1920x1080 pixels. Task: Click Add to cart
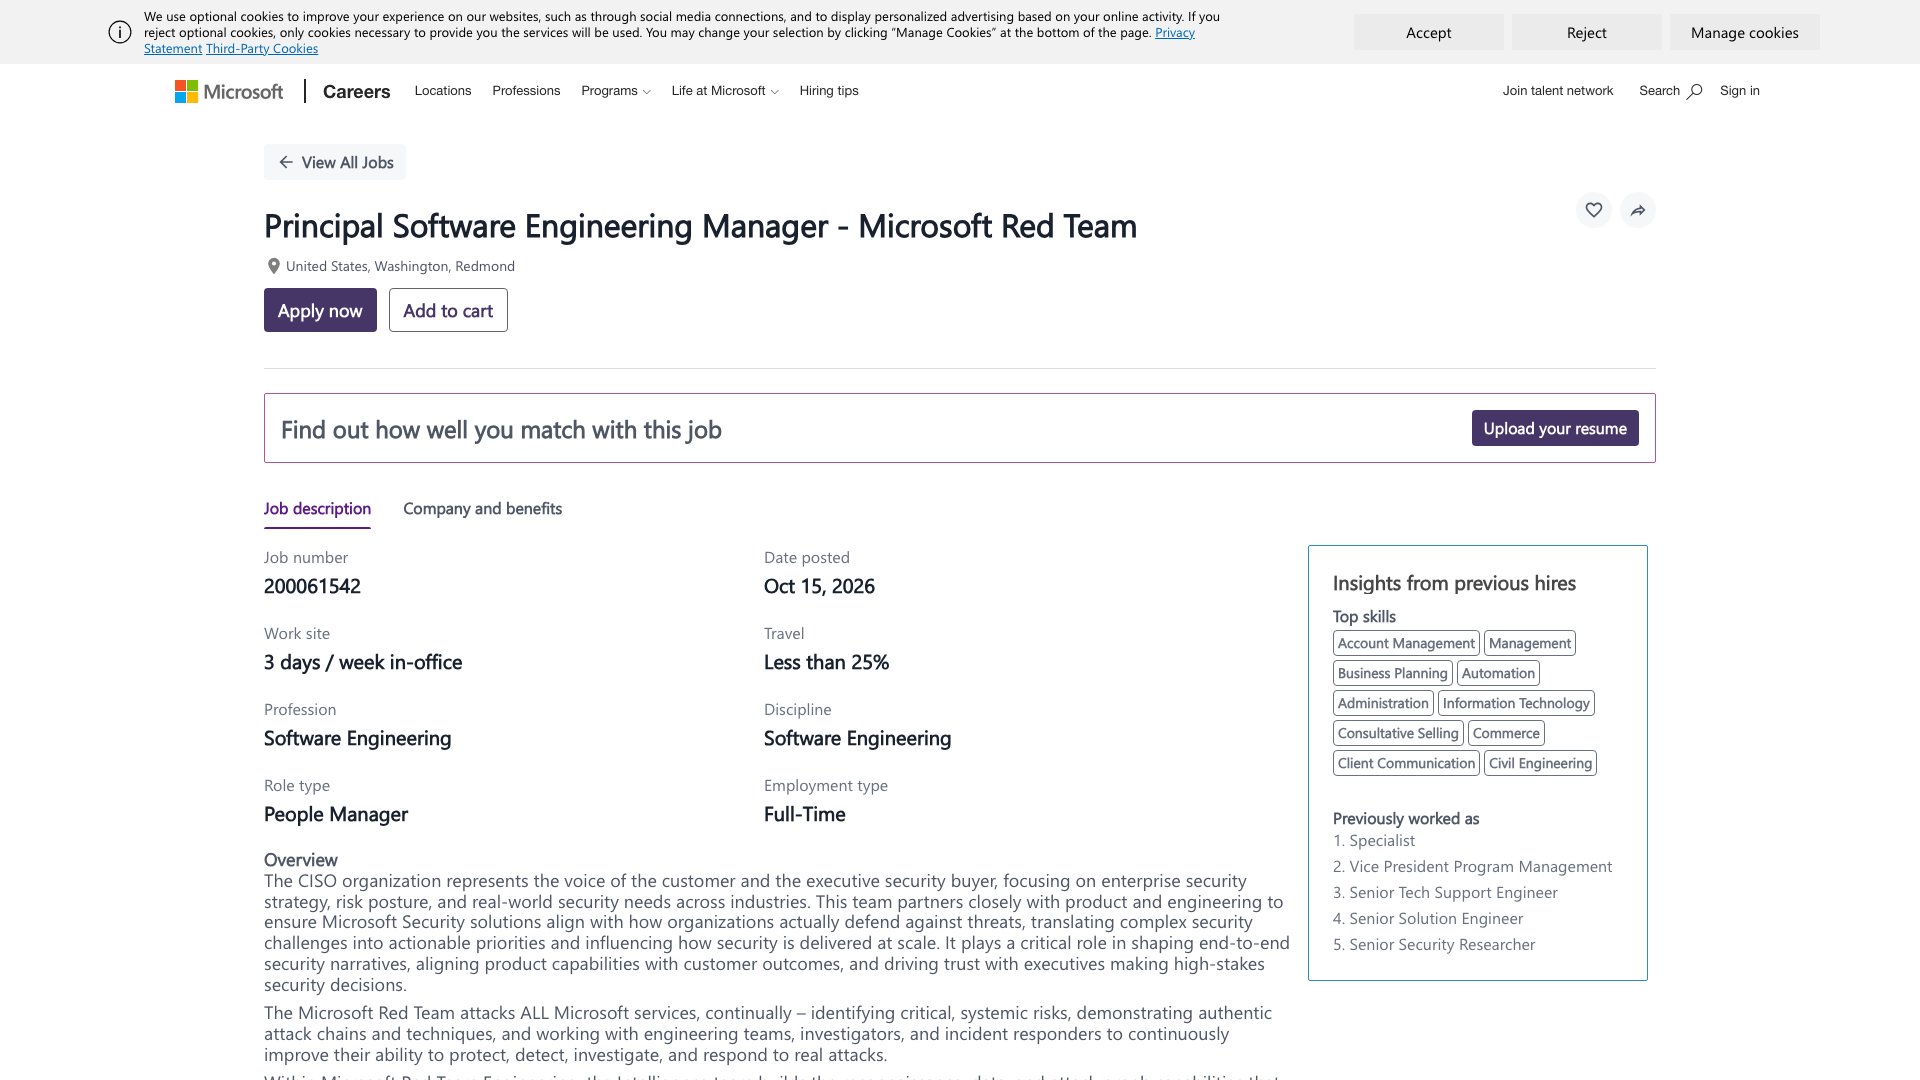(x=448, y=310)
